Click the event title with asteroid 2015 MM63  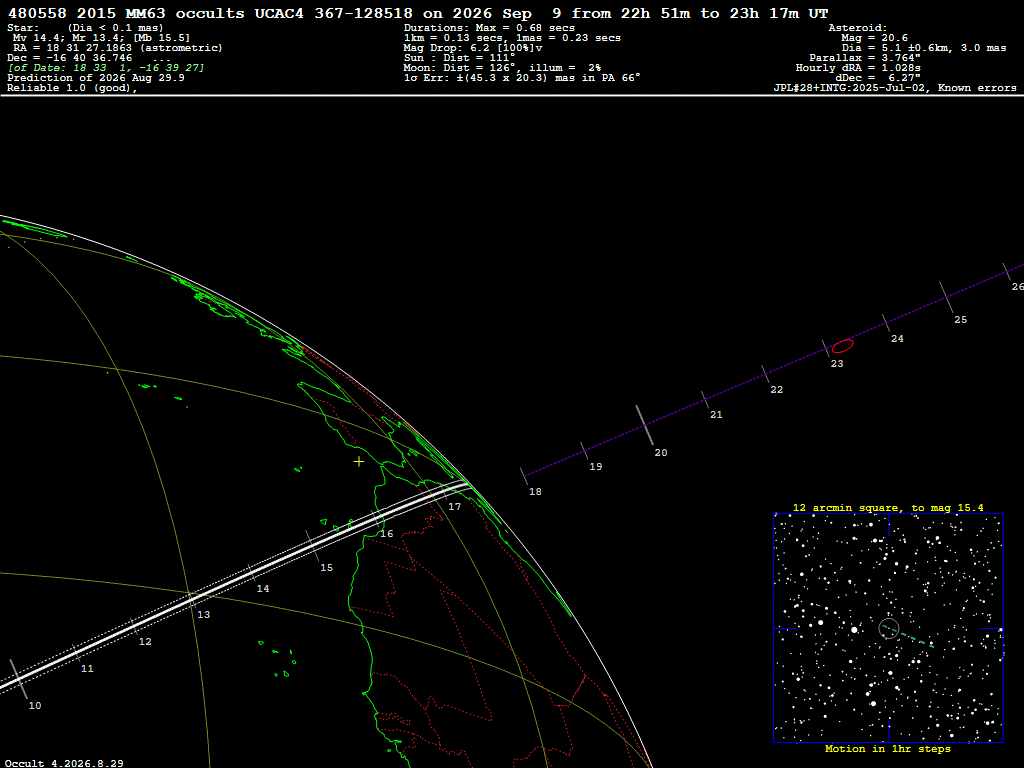pos(418,13)
